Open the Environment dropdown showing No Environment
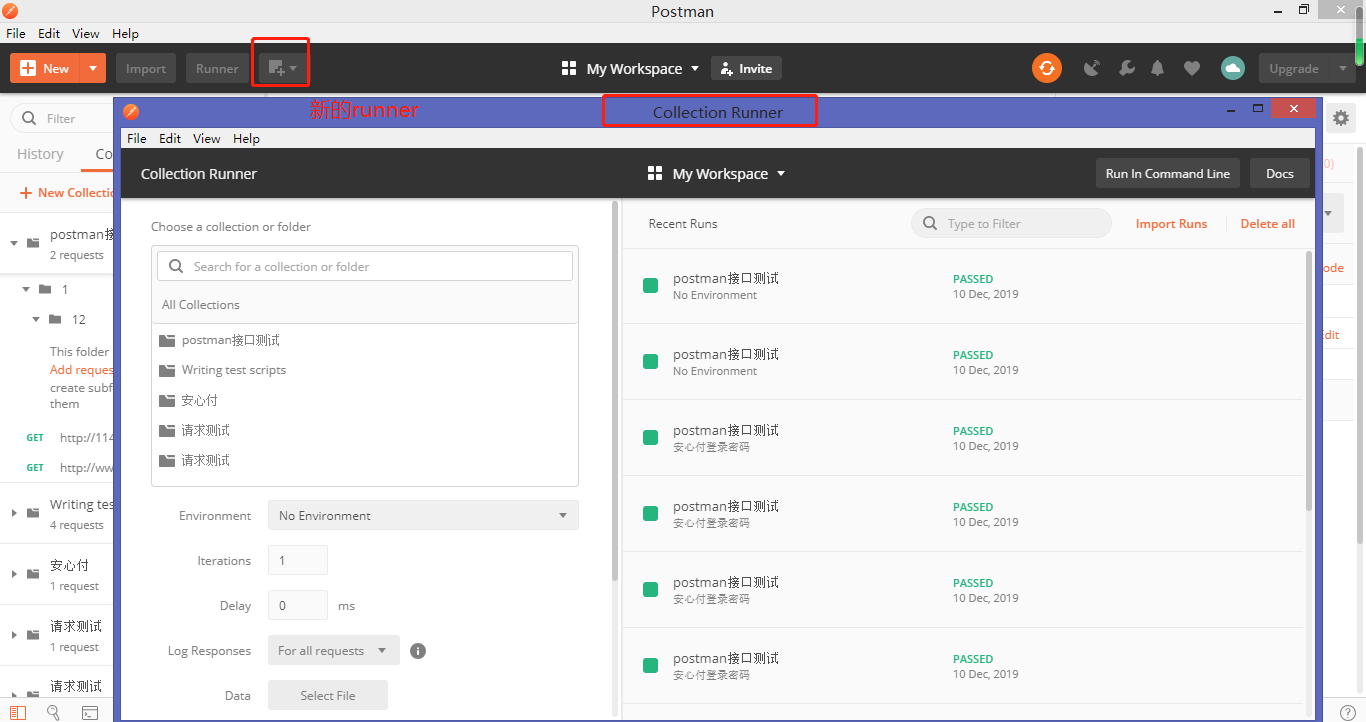Viewport: 1366px width, 722px height. 423,515
